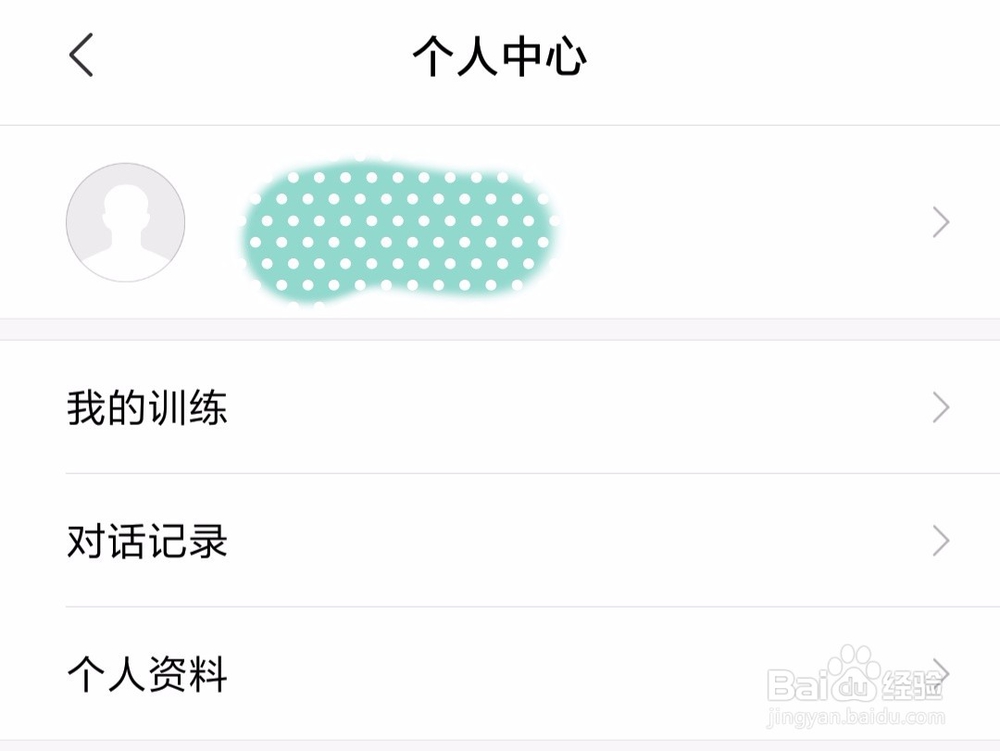Image resolution: width=1000 pixels, height=751 pixels.
Task: Tap the back chevron in the top bar
Action: 81,55
